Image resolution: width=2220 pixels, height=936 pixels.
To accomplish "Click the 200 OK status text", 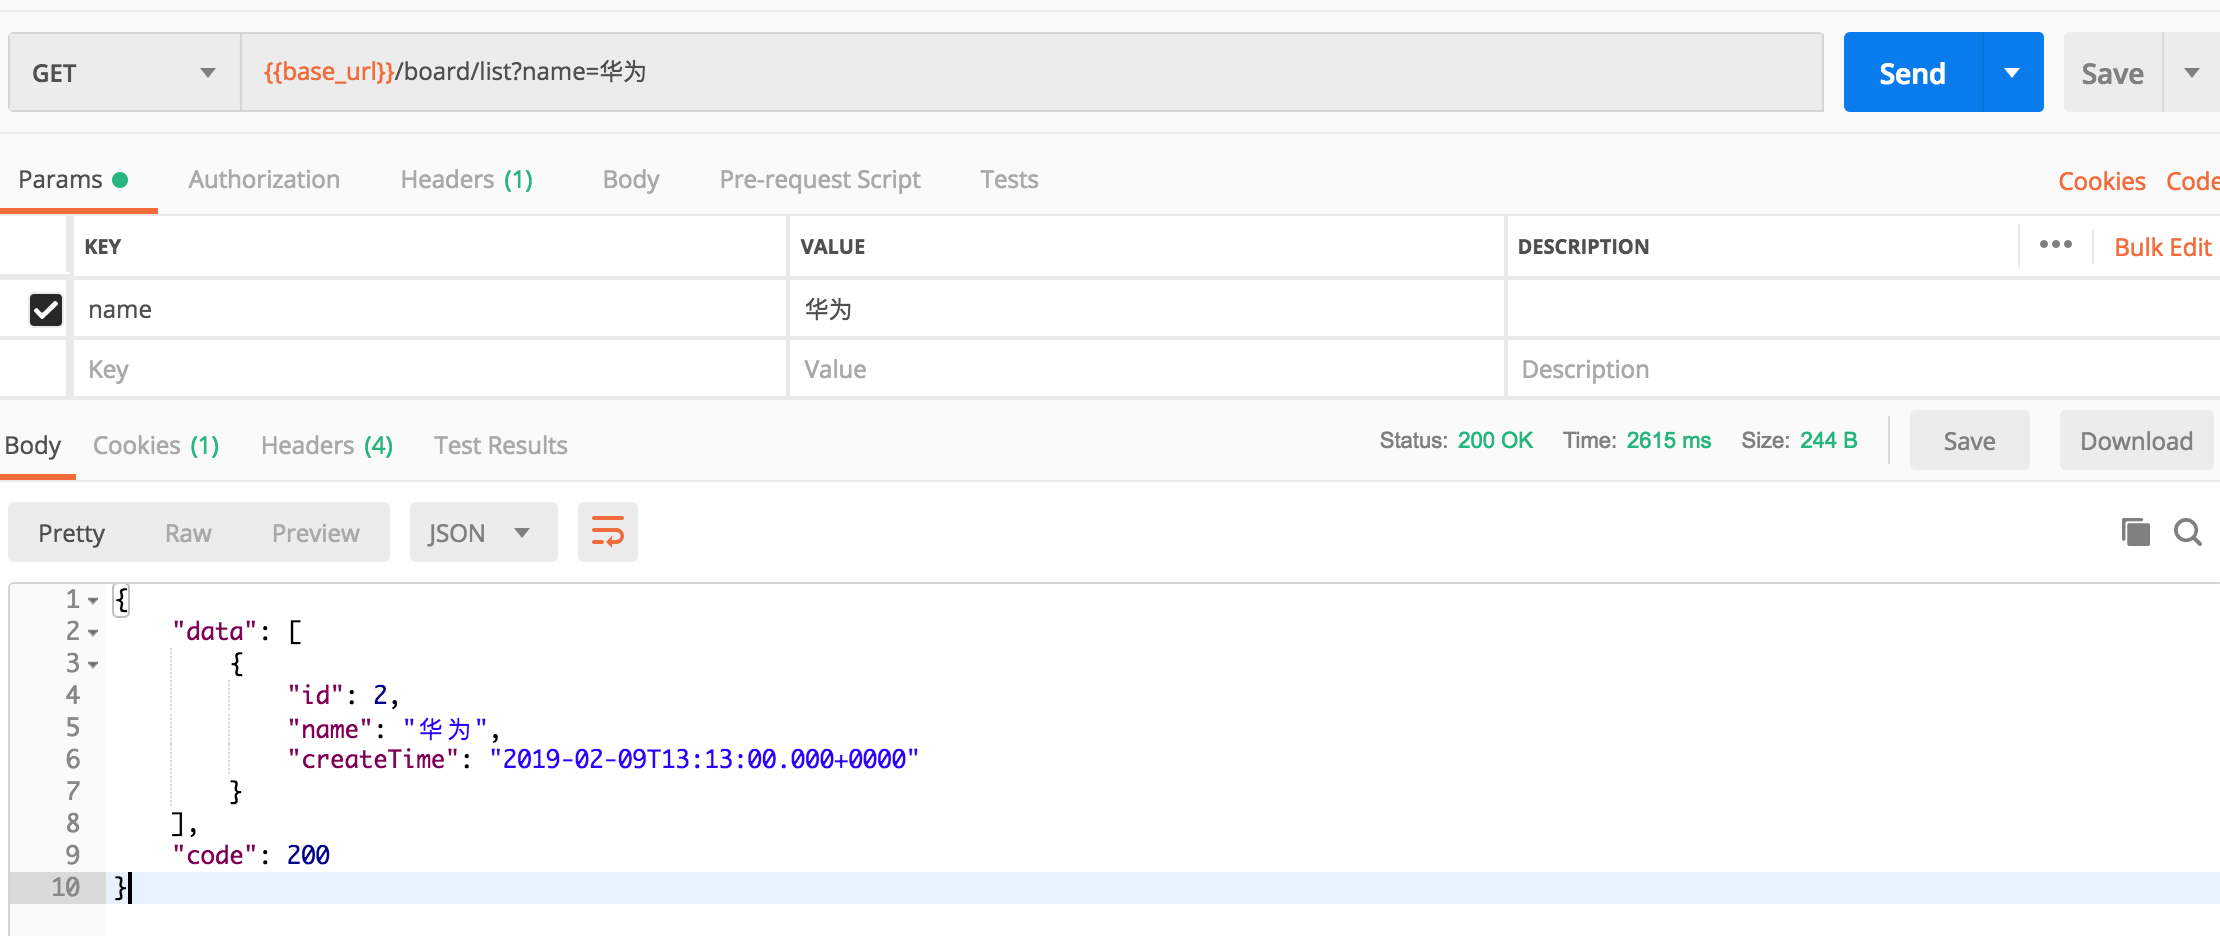I will tap(1495, 440).
